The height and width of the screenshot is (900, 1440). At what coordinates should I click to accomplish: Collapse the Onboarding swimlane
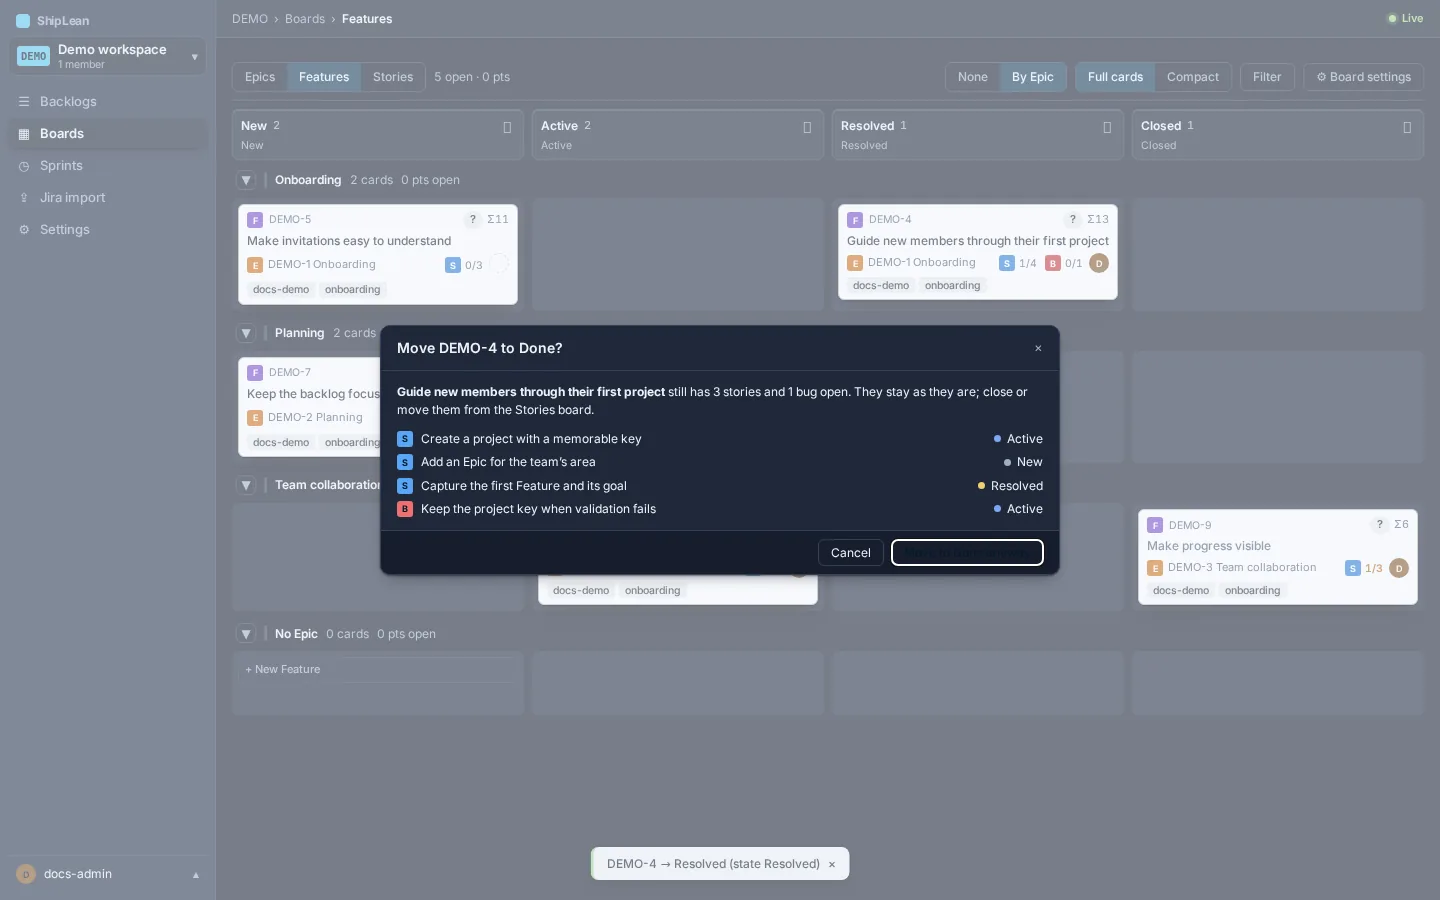[246, 181]
